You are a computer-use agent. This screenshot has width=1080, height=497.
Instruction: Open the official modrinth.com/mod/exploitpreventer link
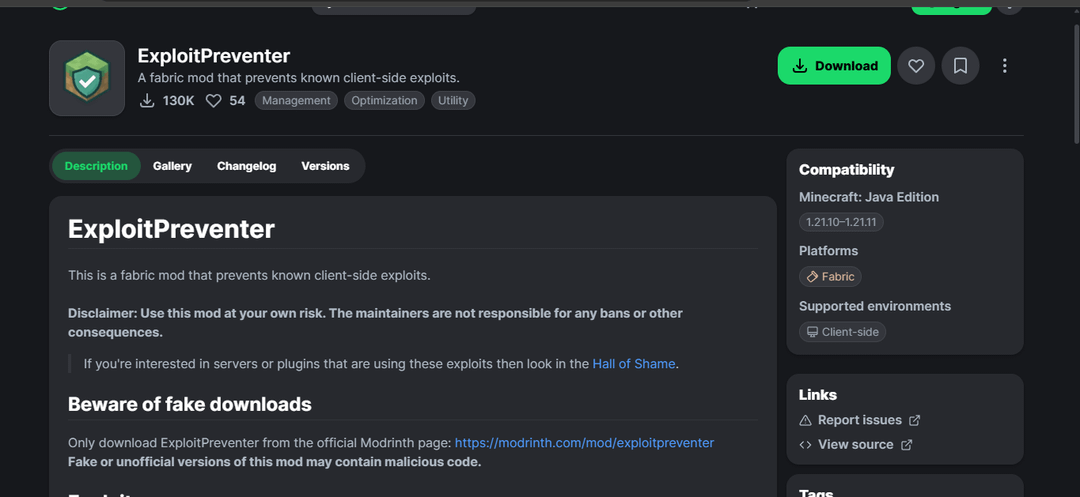click(584, 442)
